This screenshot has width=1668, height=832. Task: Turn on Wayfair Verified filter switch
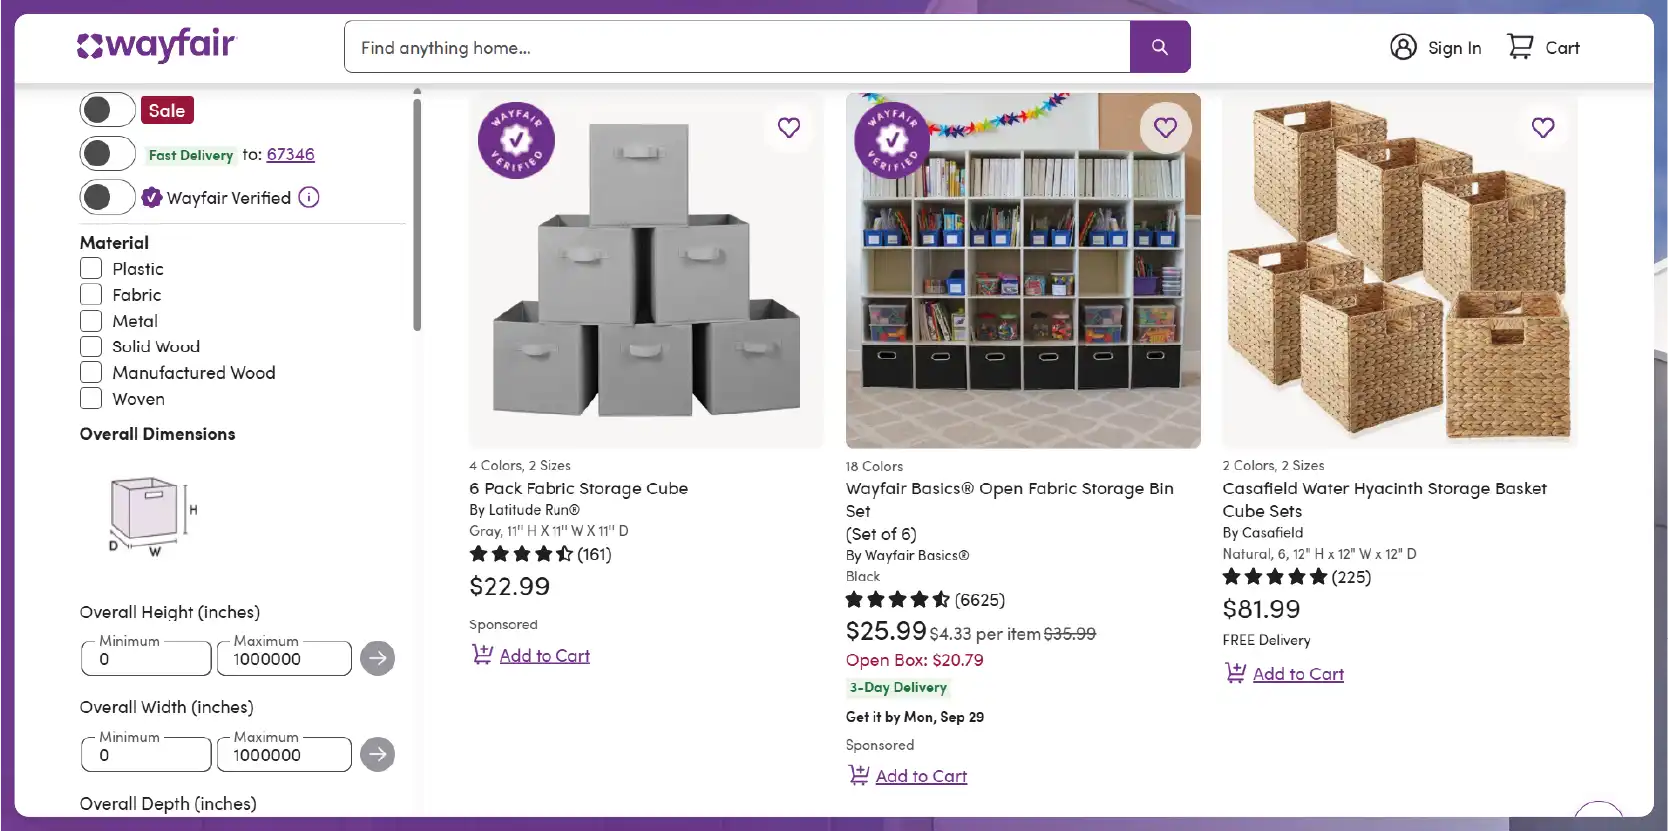tap(108, 197)
